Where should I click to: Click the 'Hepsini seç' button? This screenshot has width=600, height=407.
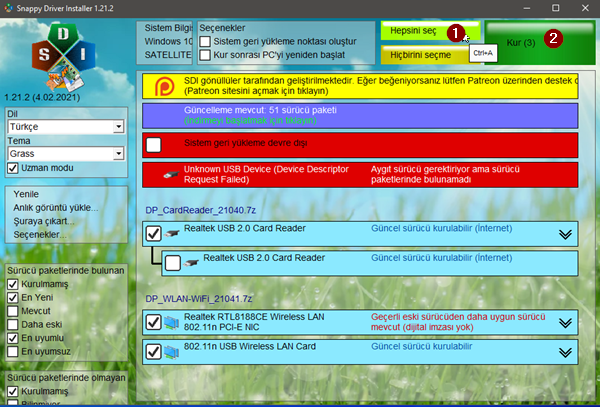coord(430,31)
